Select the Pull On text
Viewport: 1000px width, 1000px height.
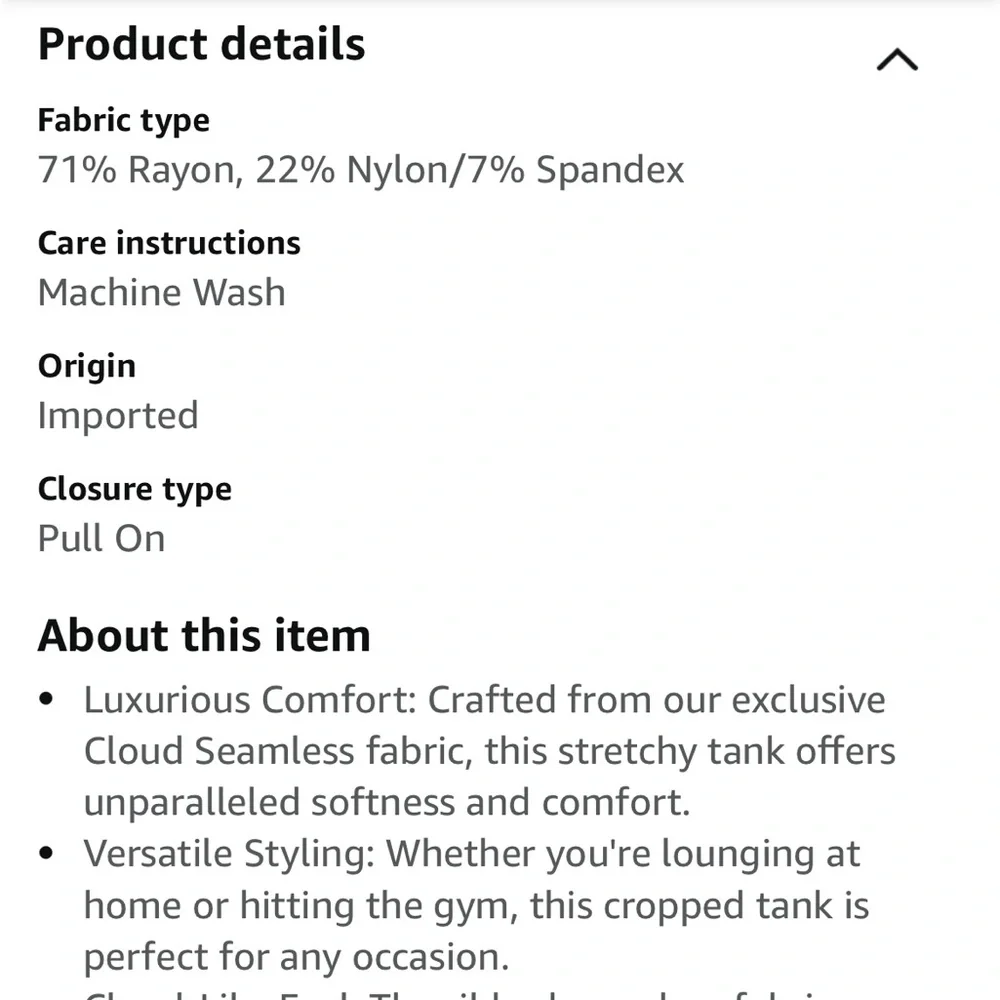click(x=101, y=538)
